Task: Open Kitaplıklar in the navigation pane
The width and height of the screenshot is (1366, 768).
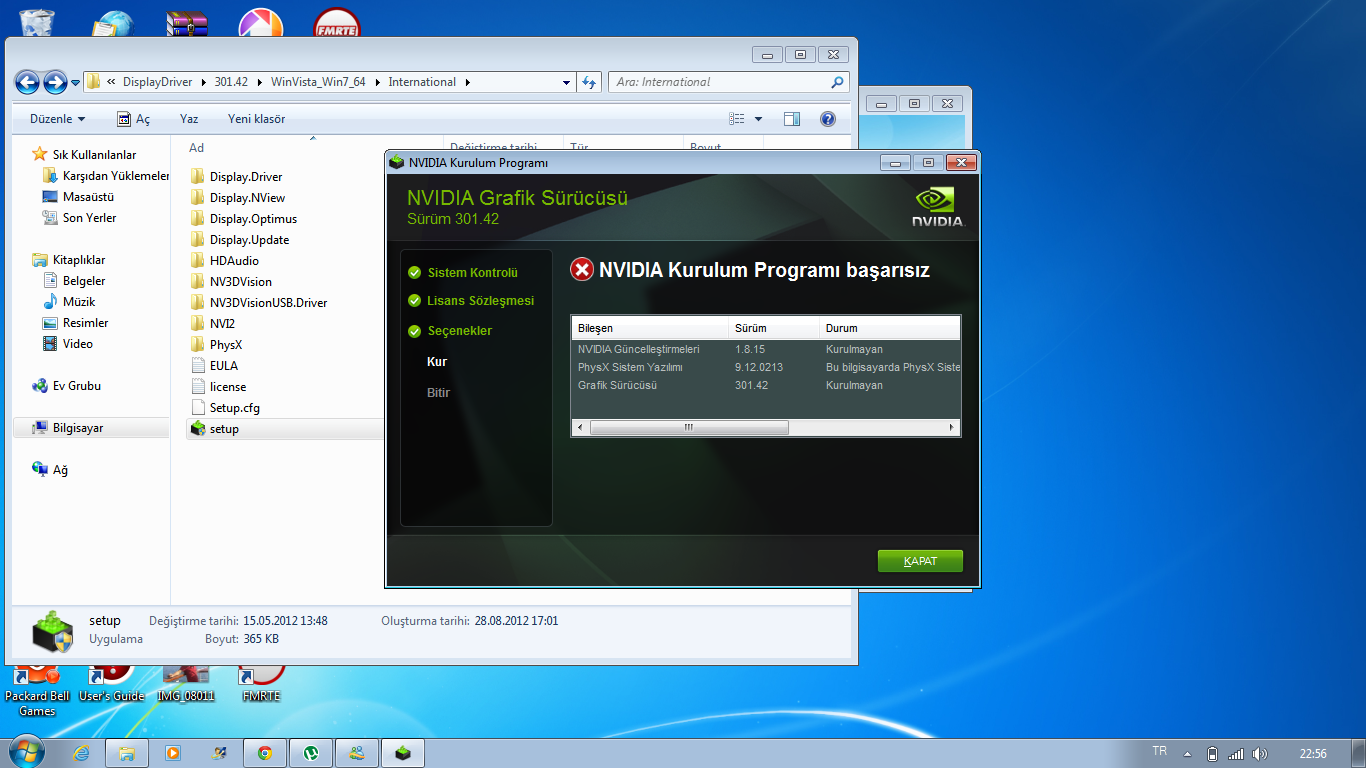Action: click(x=79, y=260)
